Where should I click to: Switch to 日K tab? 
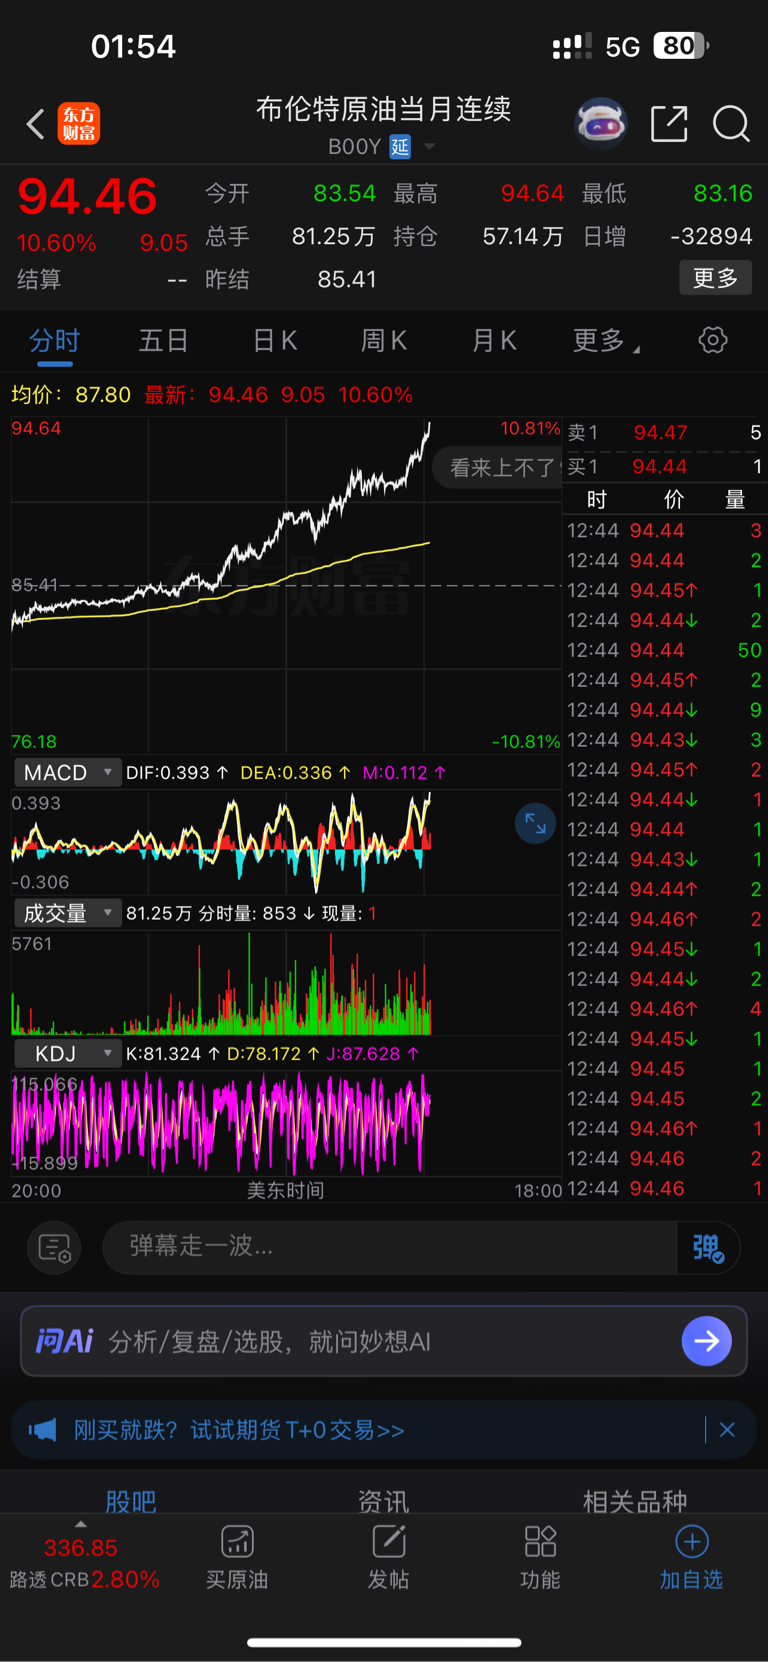pyautogui.click(x=274, y=341)
